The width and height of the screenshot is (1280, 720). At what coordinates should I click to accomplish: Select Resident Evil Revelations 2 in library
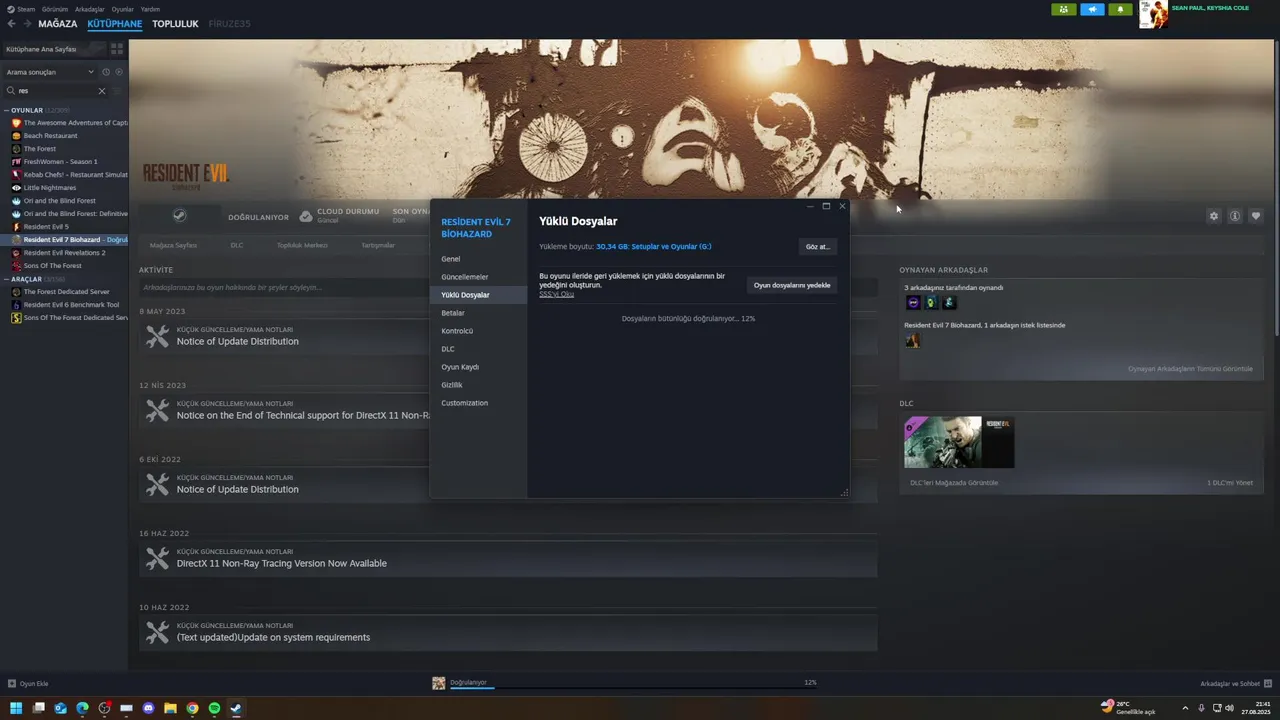click(64, 253)
